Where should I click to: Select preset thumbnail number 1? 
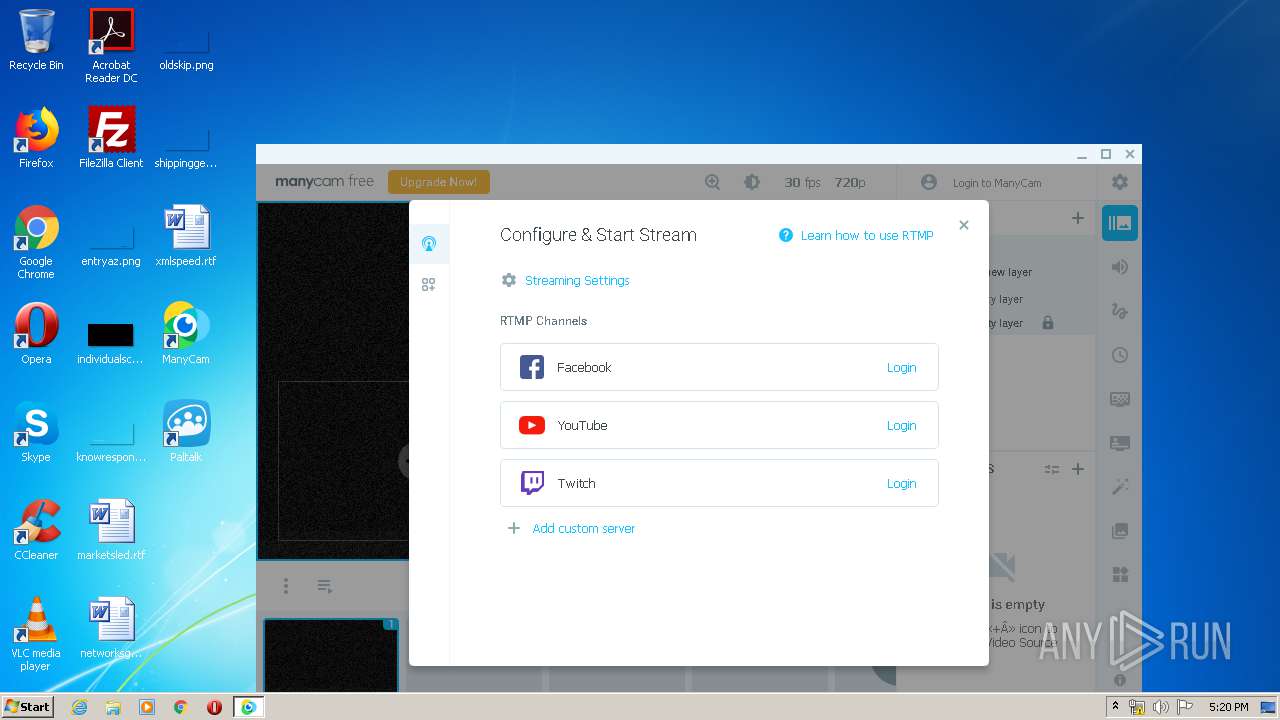click(x=331, y=656)
